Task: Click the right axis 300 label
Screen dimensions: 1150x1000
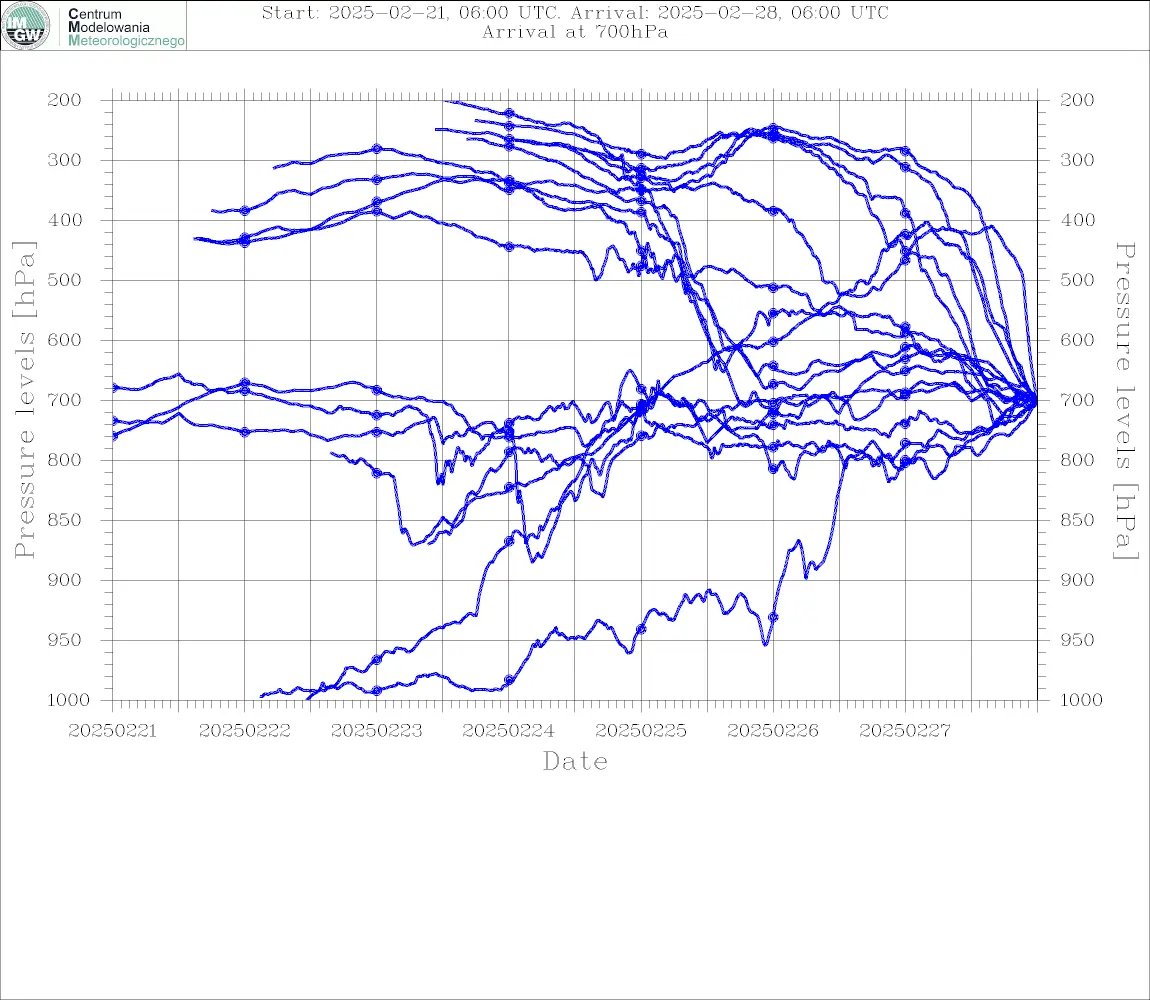Action: coord(1077,160)
